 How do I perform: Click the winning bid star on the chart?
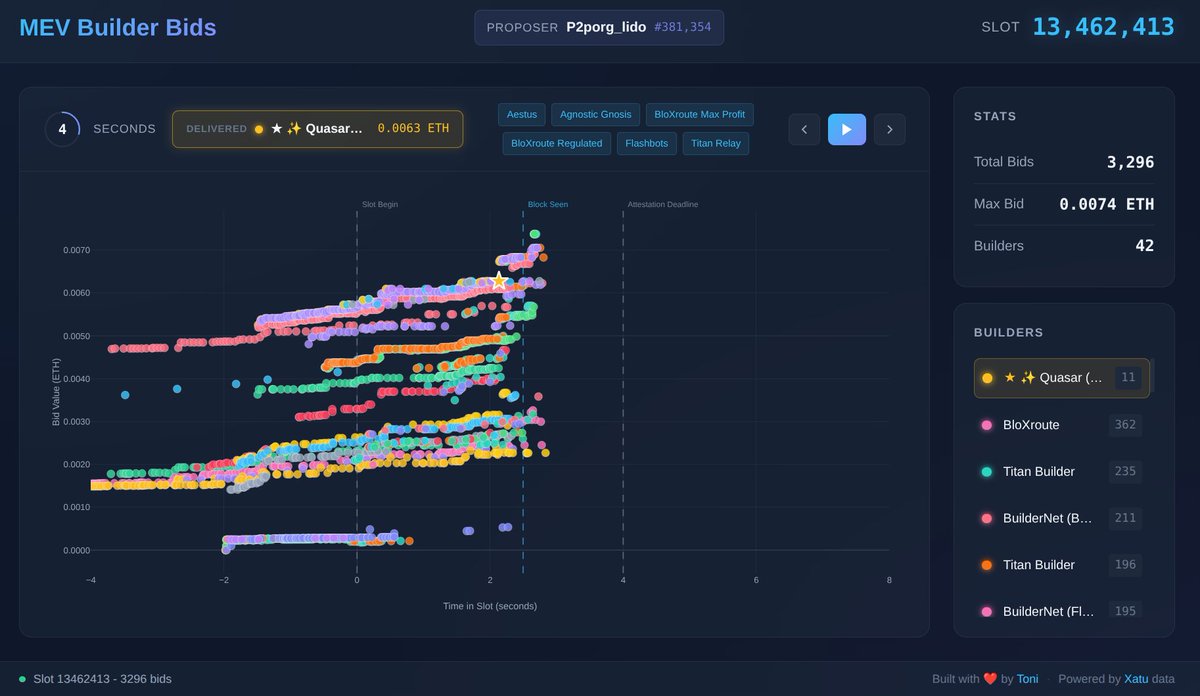498,281
